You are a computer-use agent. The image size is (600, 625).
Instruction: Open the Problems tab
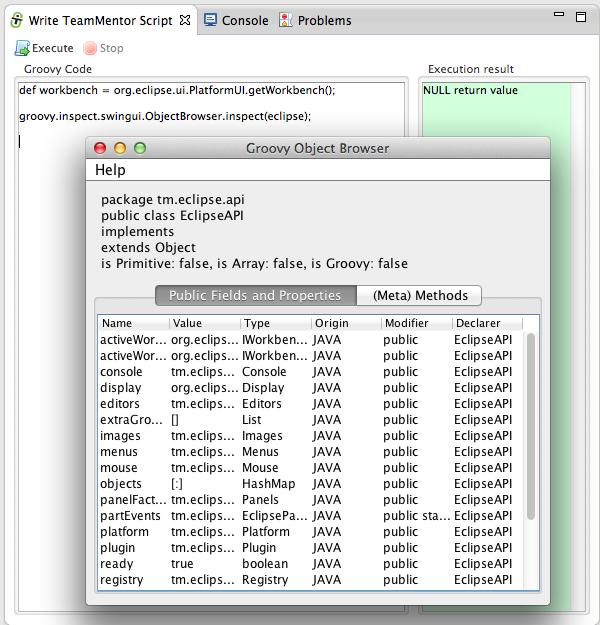coord(315,20)
